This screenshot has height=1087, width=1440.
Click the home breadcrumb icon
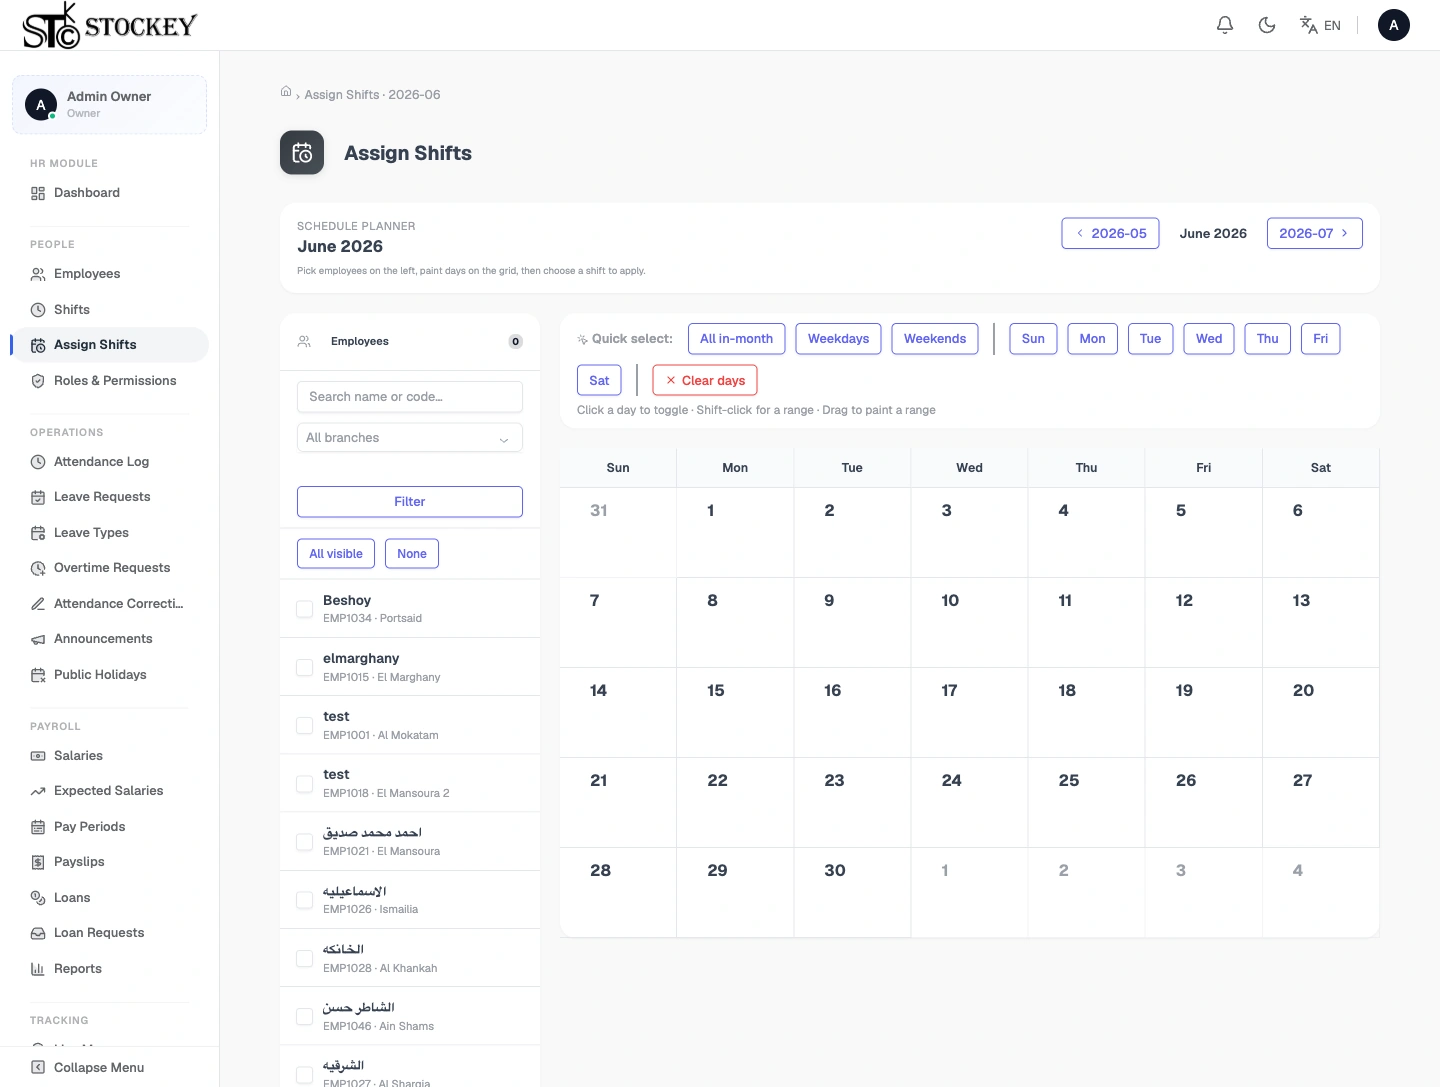click(x=286, y=92)
